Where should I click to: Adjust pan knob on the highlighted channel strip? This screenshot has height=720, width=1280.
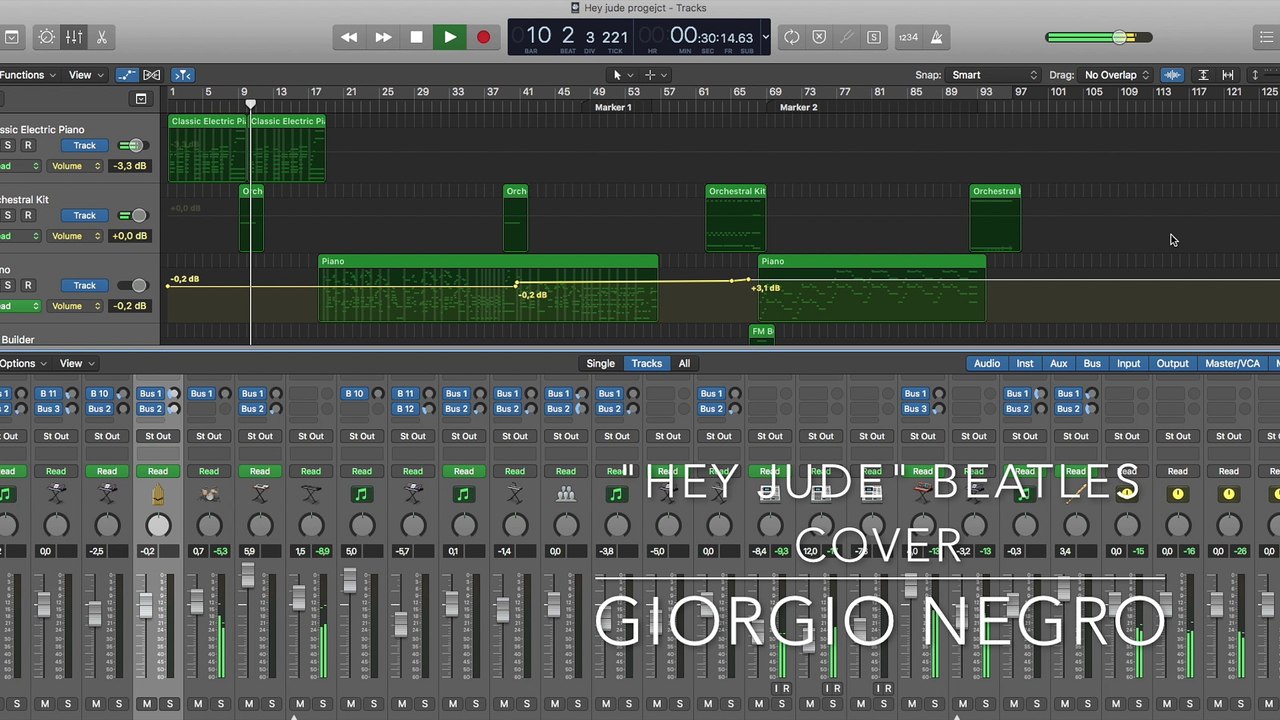158,525
